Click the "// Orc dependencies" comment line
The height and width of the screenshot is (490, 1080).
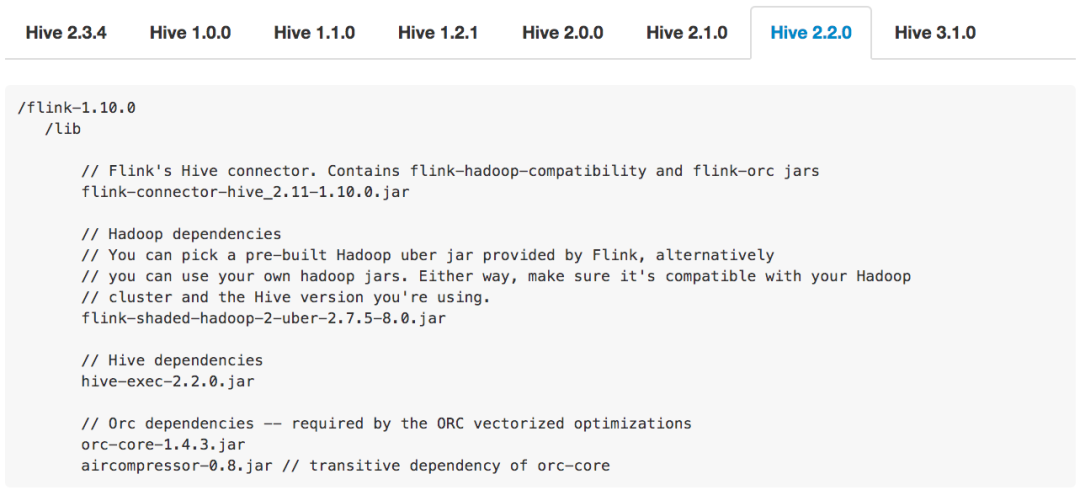tap(386, 423)
